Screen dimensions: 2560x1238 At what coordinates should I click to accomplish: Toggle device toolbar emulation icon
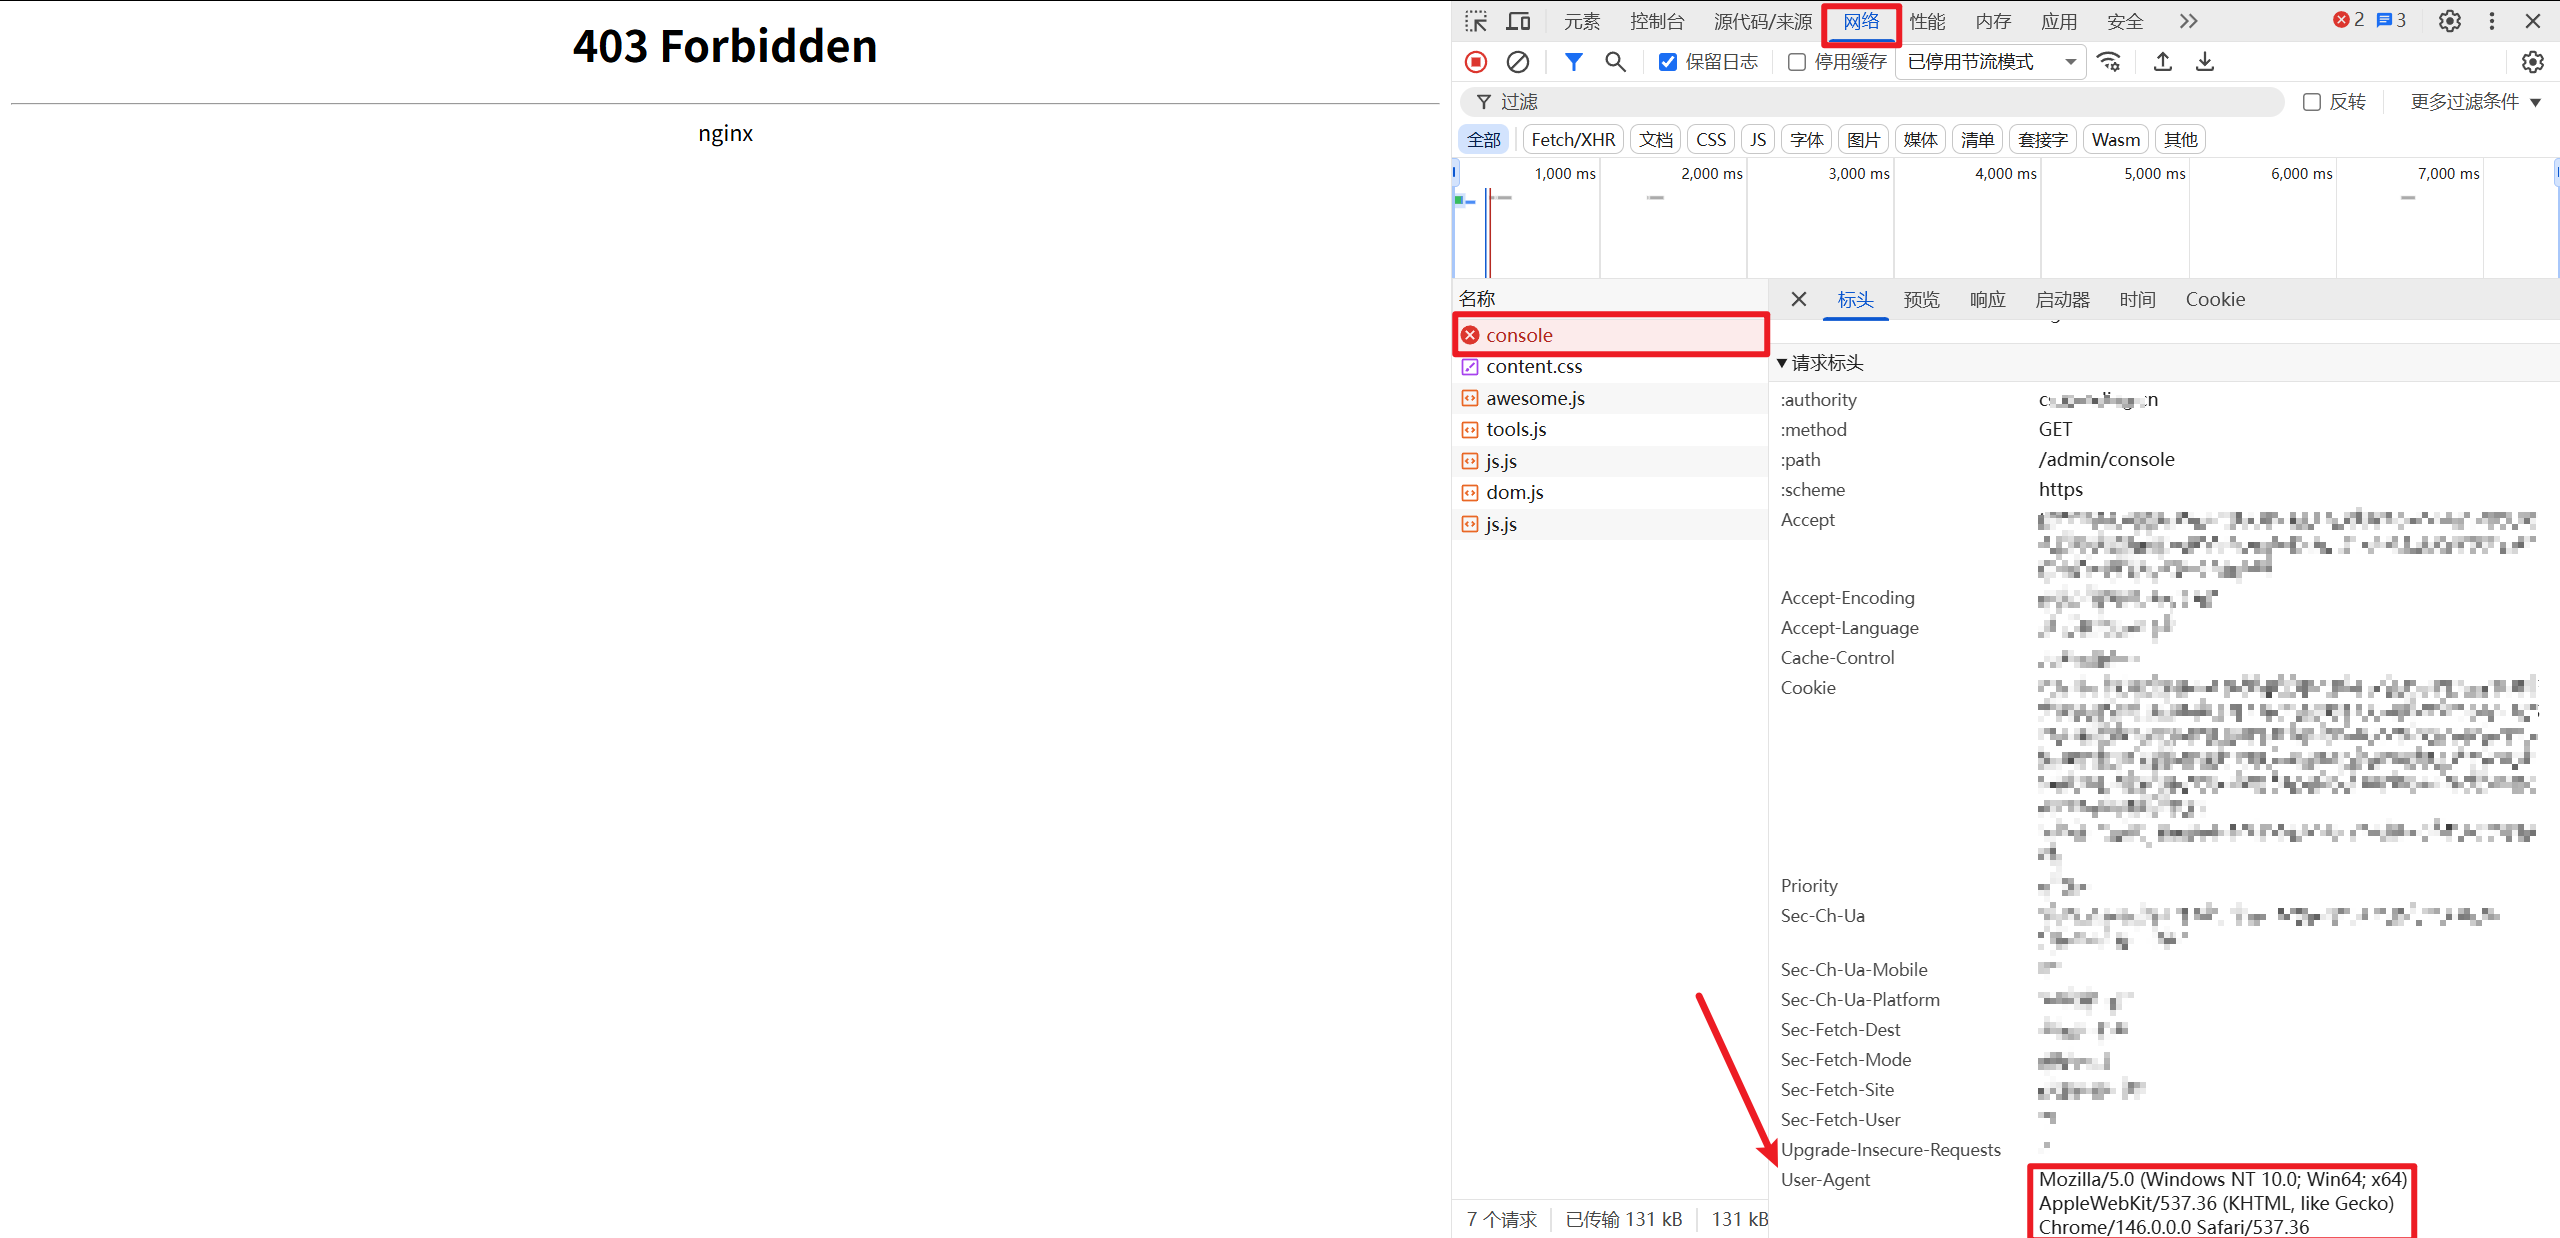1518,21
